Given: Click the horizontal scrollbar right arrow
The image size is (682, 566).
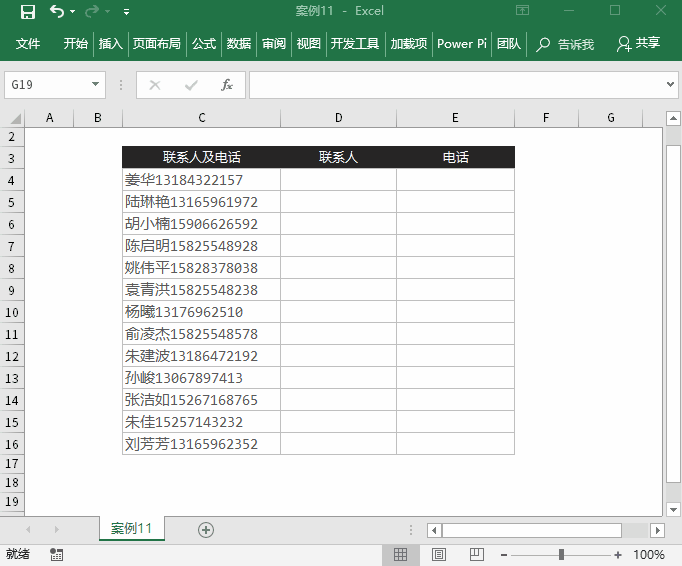Looking at the screenshot, I should click(657, 530).
